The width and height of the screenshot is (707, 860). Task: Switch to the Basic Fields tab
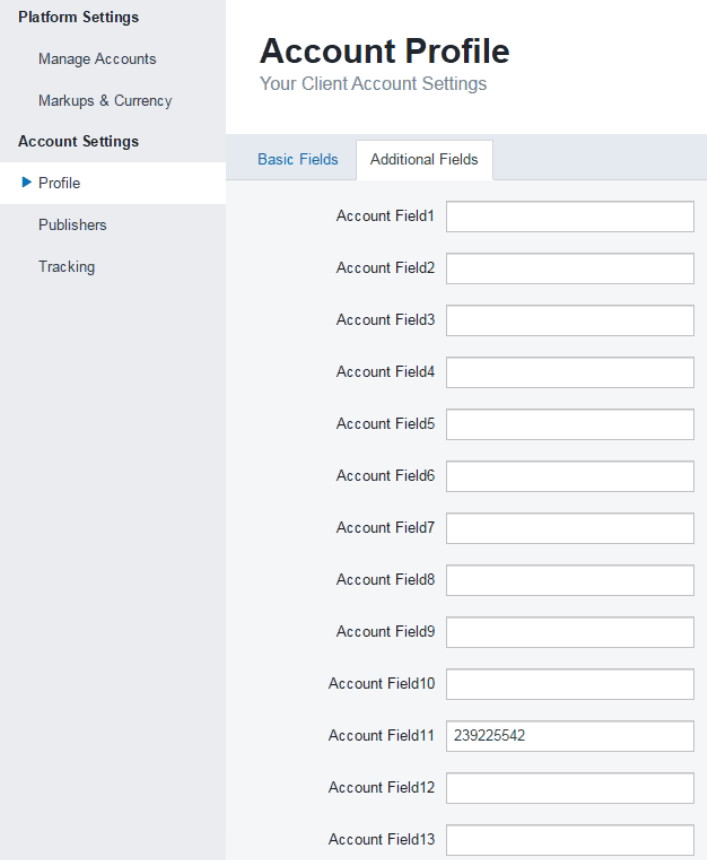(x=298, y=159)
